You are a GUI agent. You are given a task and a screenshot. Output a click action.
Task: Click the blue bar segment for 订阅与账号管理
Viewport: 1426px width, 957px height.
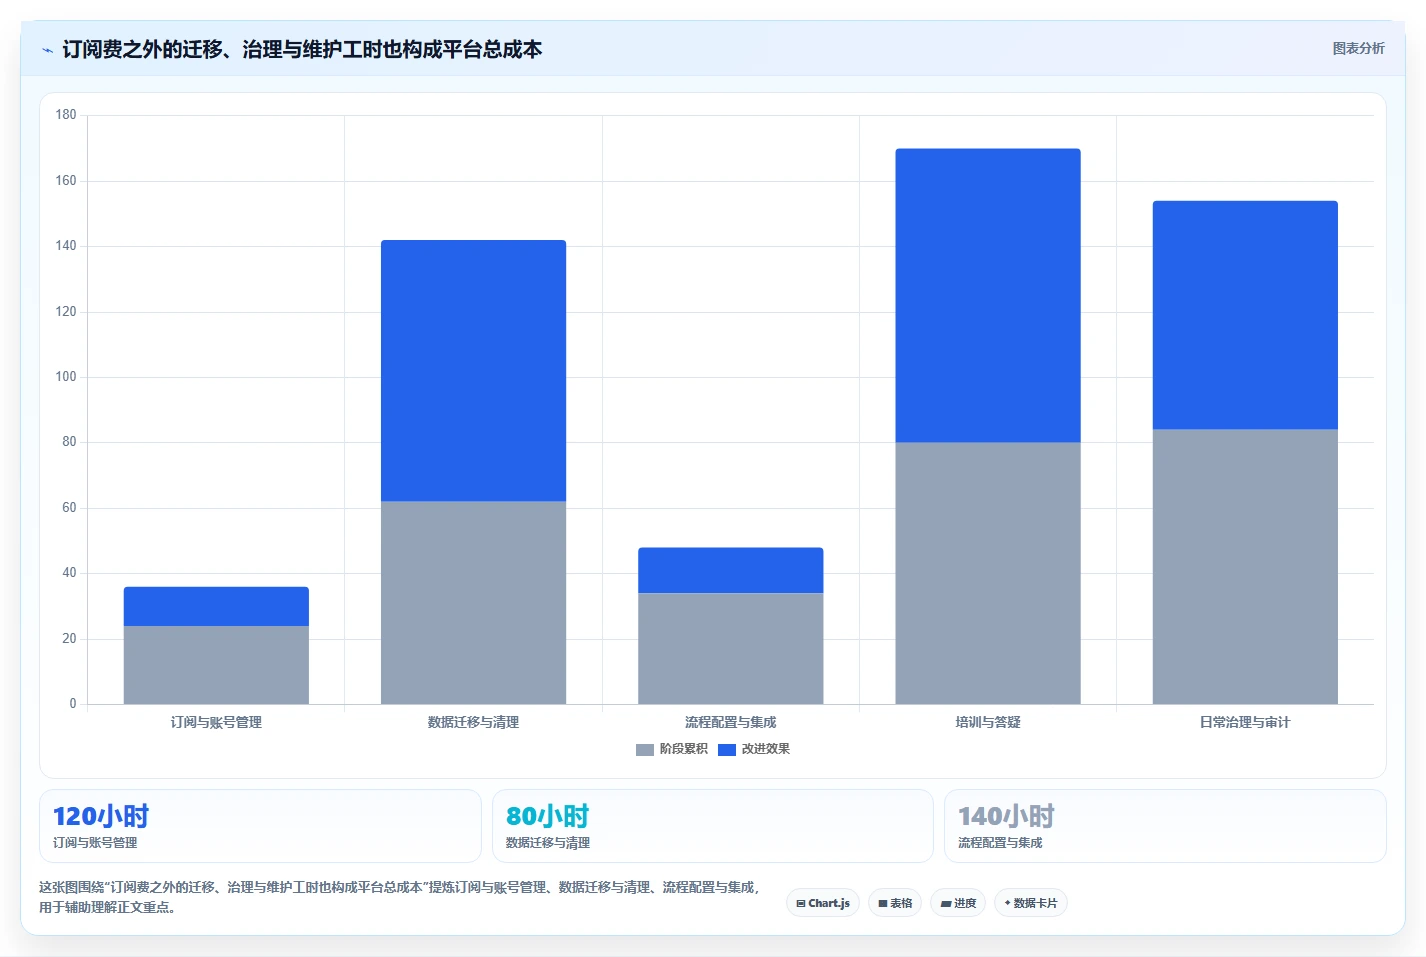point(216,606)
